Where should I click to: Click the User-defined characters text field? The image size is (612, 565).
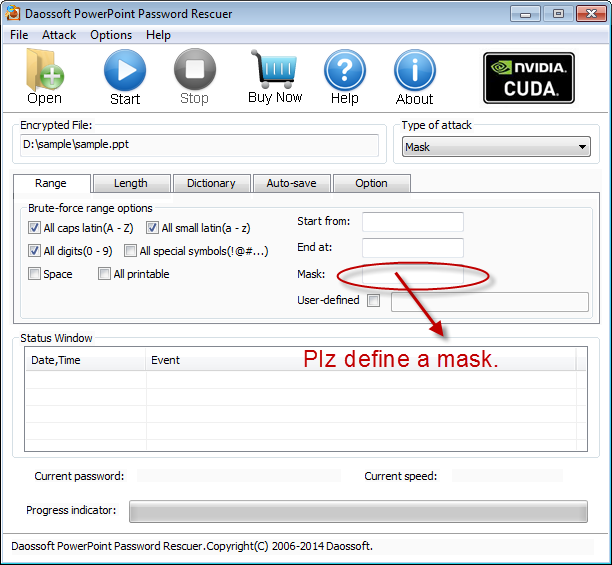point(490,302)
